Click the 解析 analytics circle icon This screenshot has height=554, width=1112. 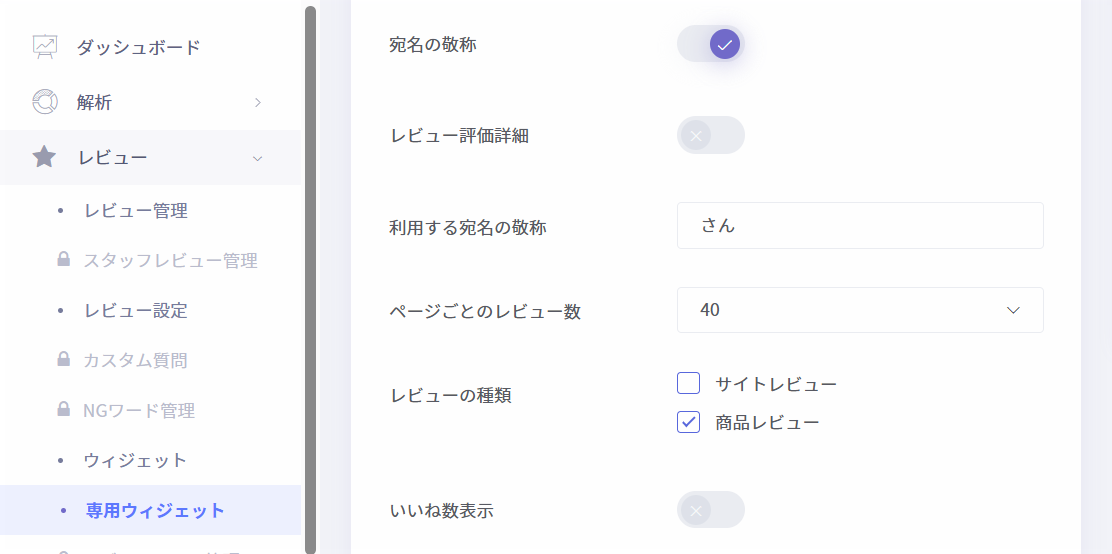(45, 102)
